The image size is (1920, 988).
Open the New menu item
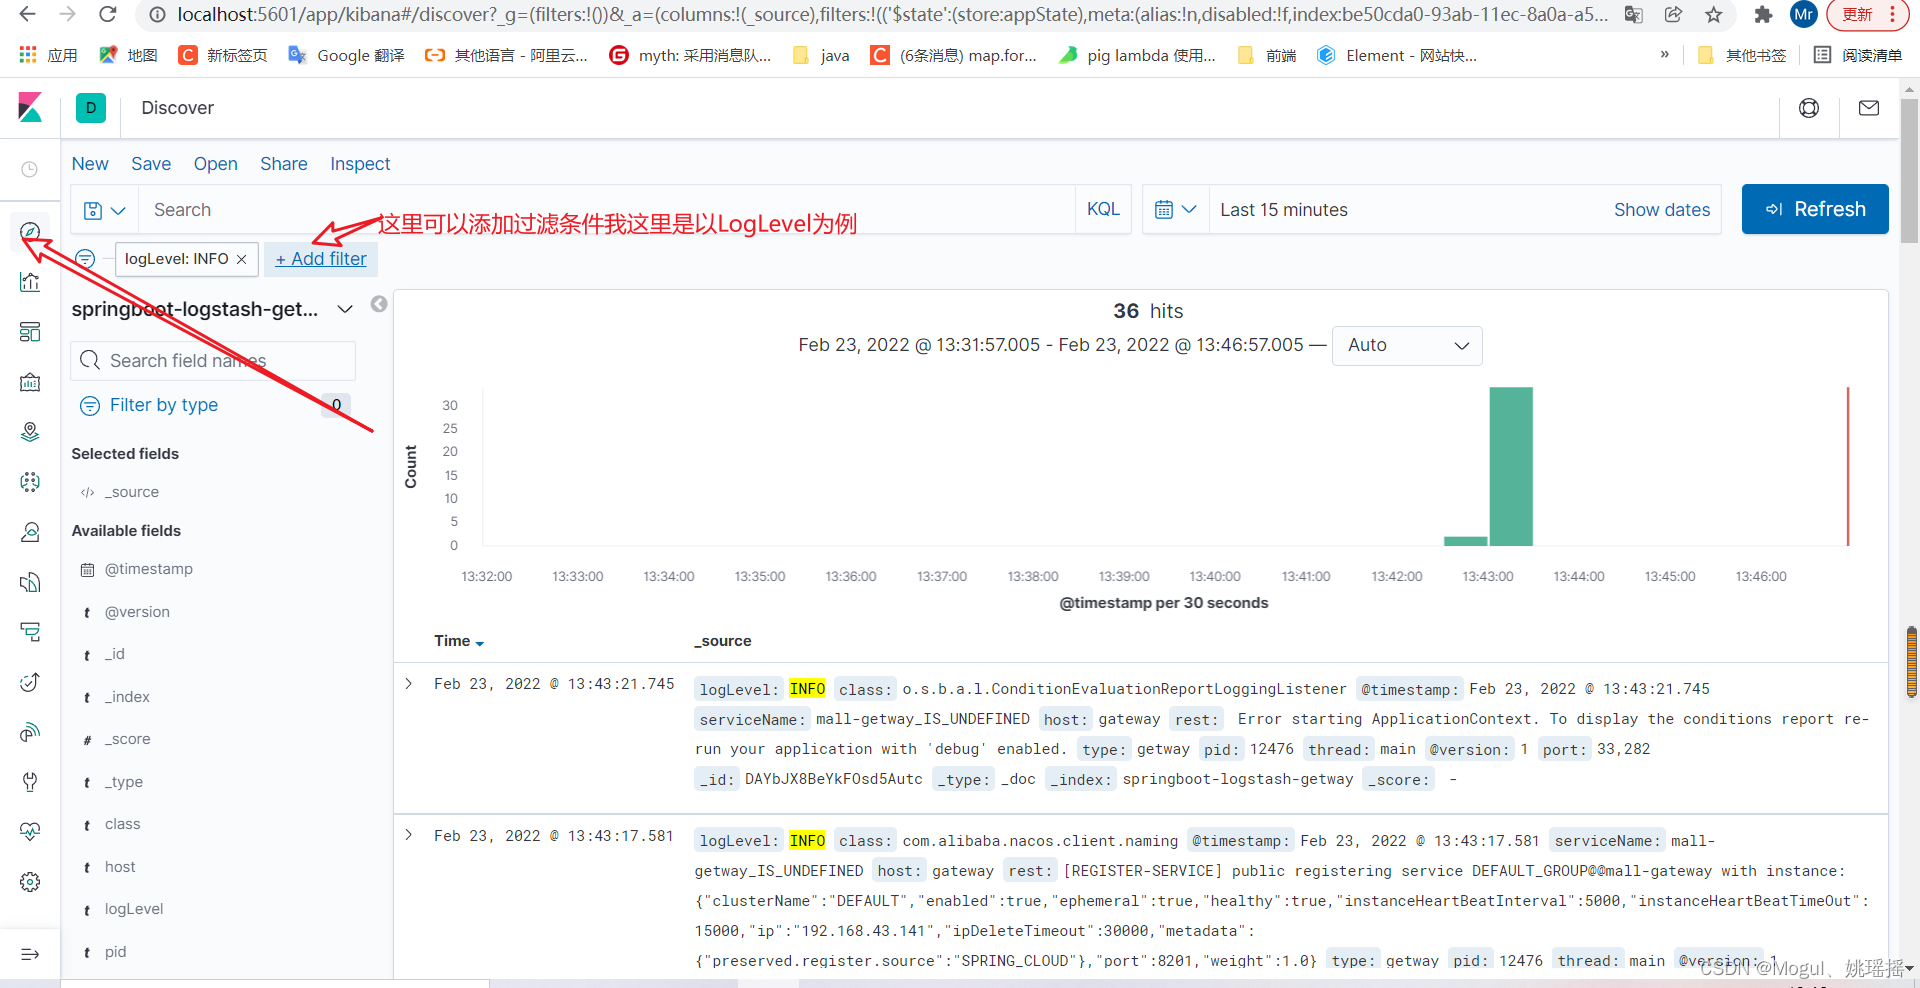(x=90, y=164)
